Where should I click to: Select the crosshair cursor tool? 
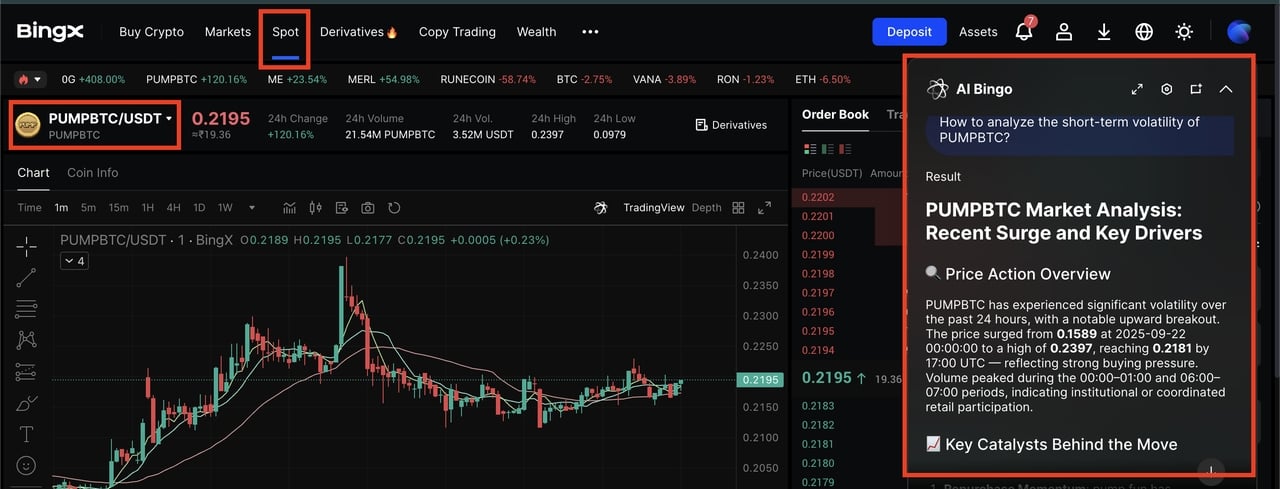(x=27, y=246)
